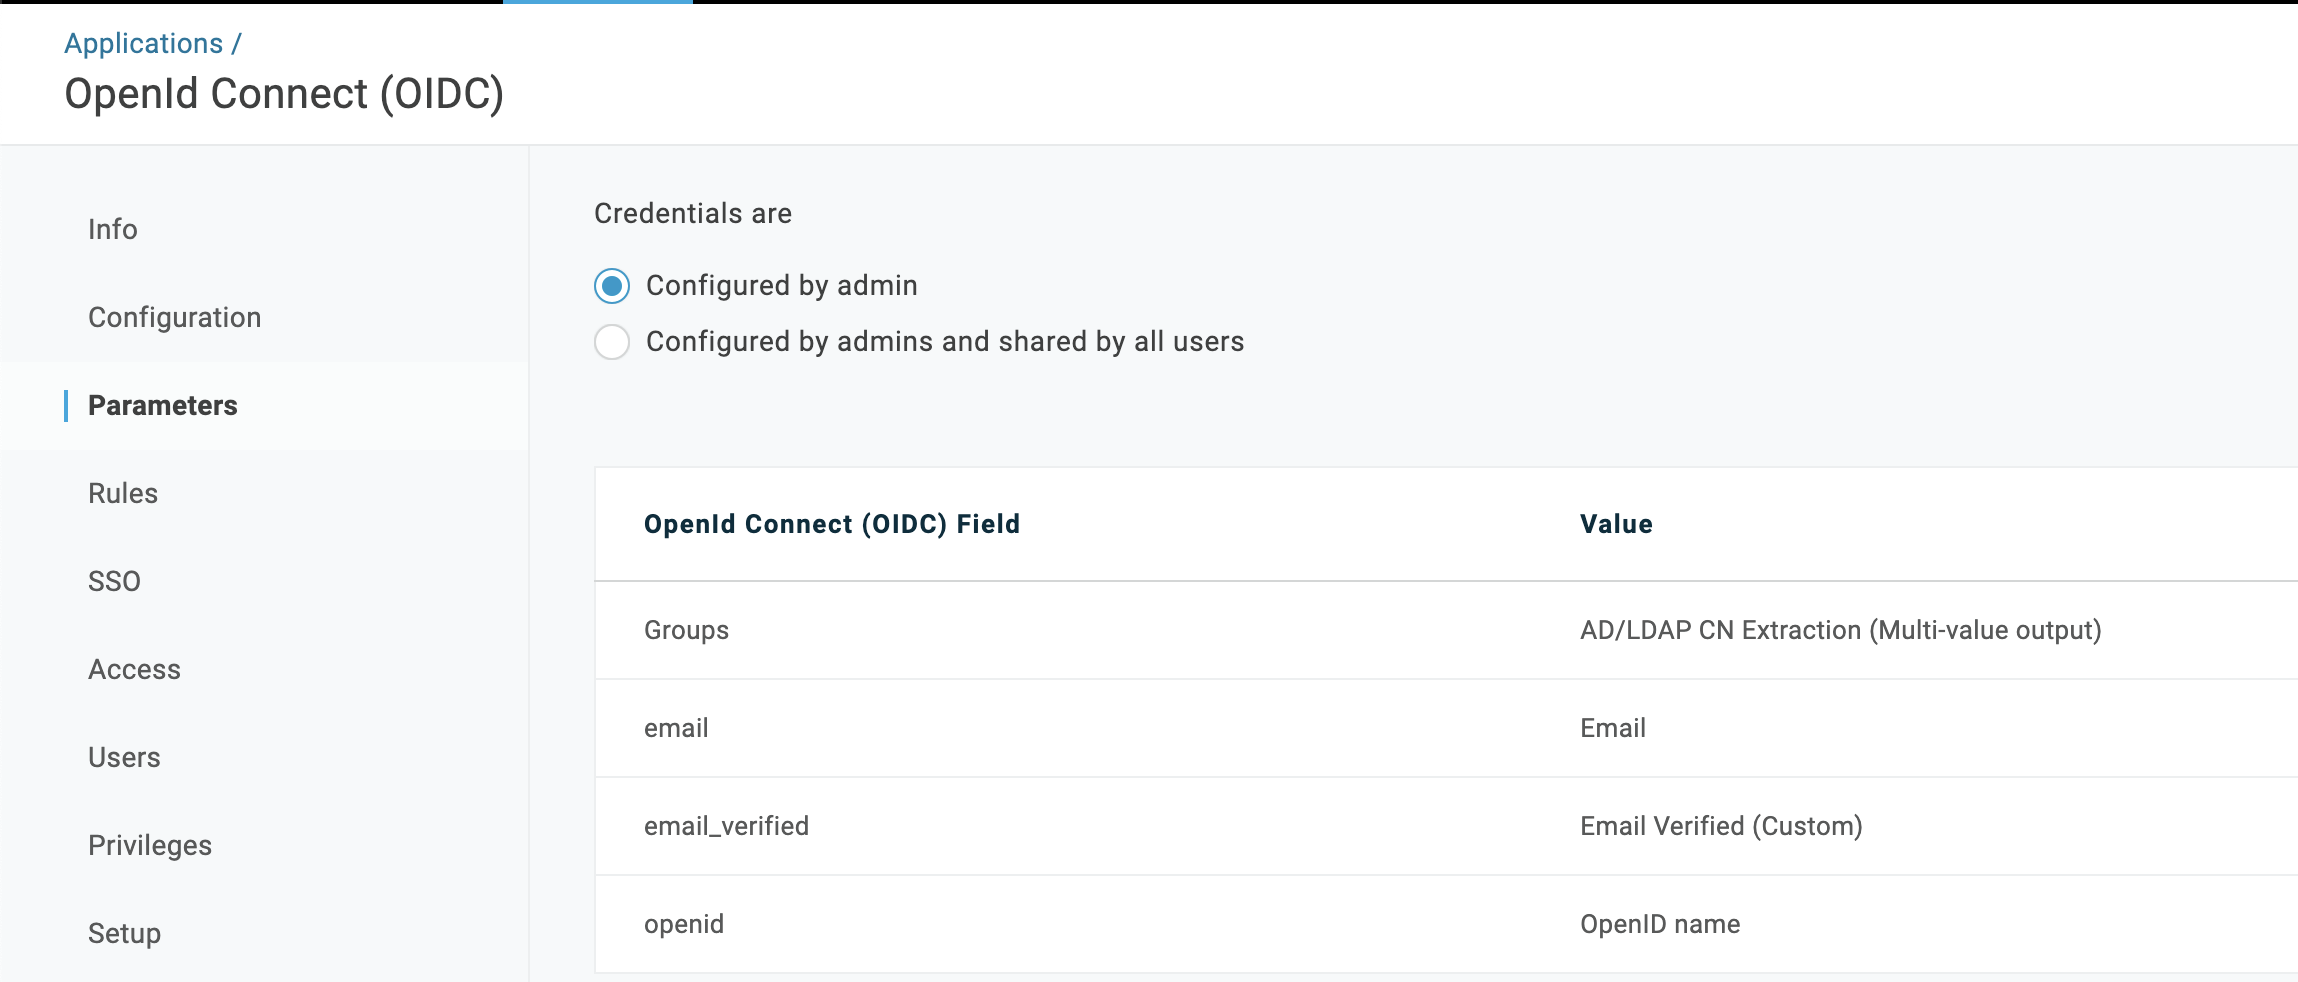Click the Groups field row

pyautogui.click(x=686, y=630)
